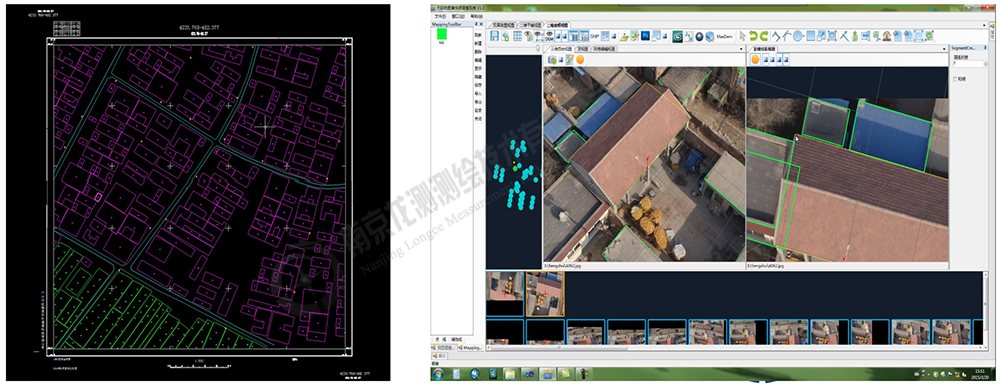Viewport: 1000px width, 384px height.
Task: Click the clock in the system tray
Action: point(980,374)
